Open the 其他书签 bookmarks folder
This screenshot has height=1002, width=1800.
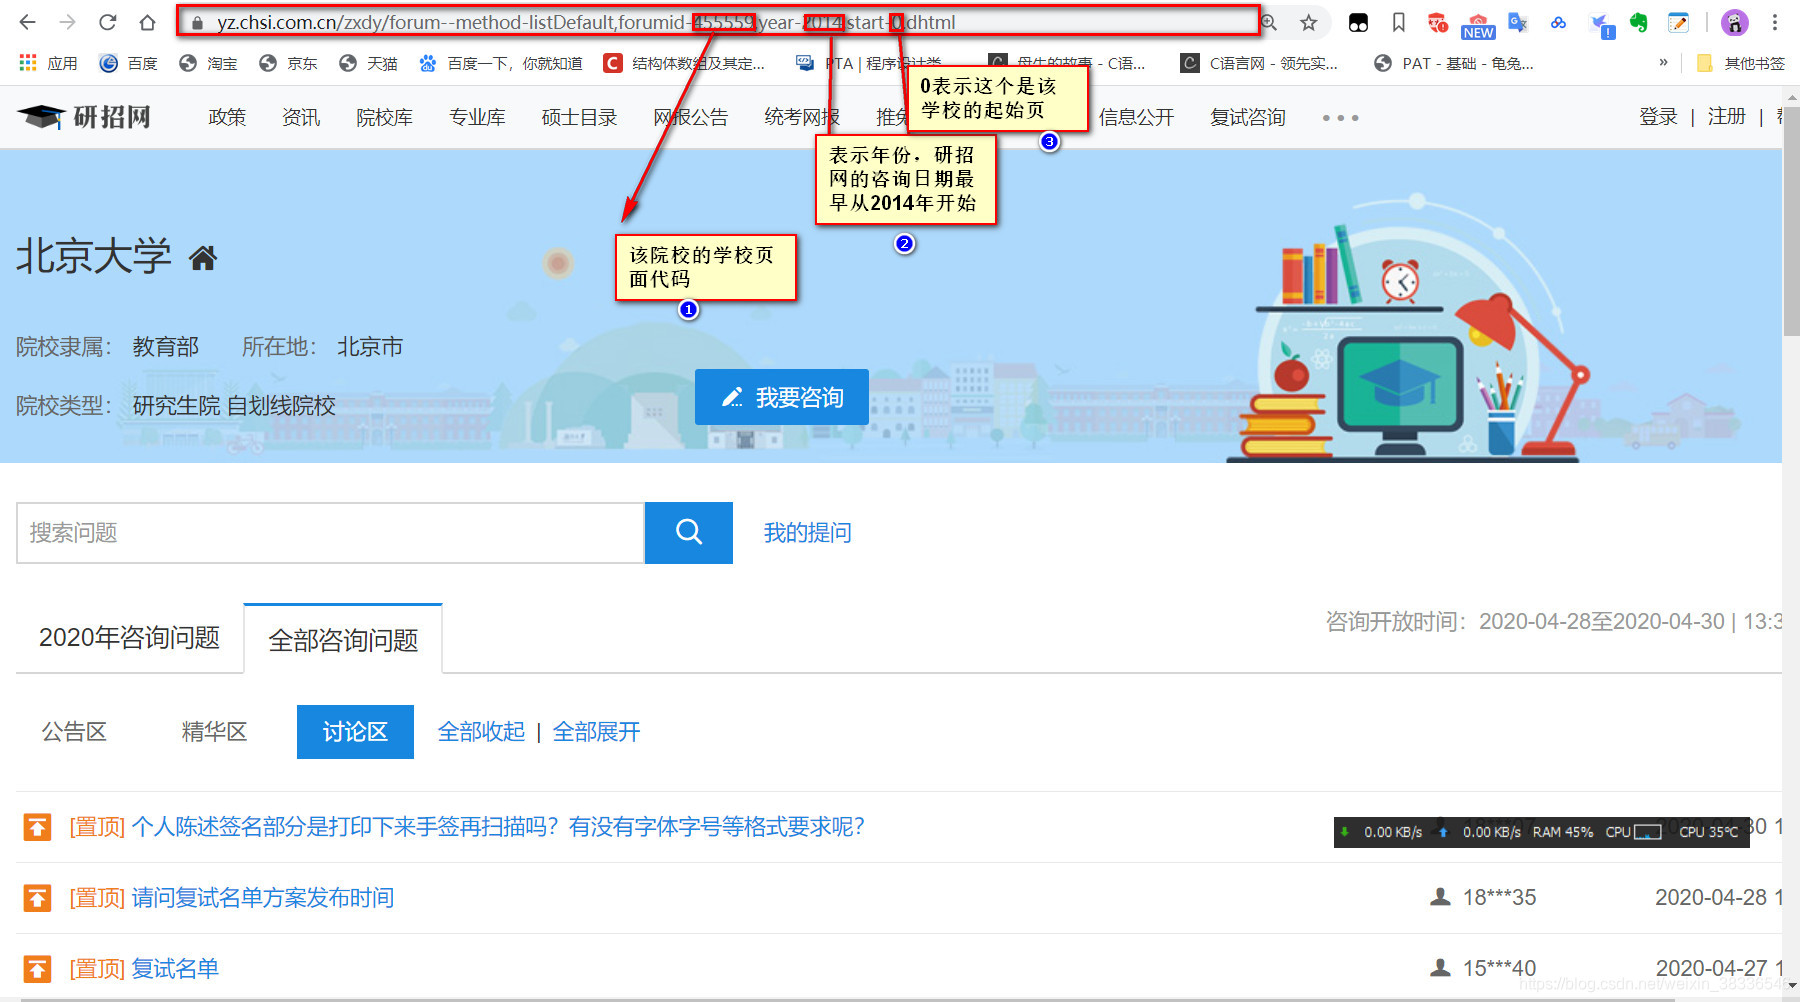coord(1740,63)
